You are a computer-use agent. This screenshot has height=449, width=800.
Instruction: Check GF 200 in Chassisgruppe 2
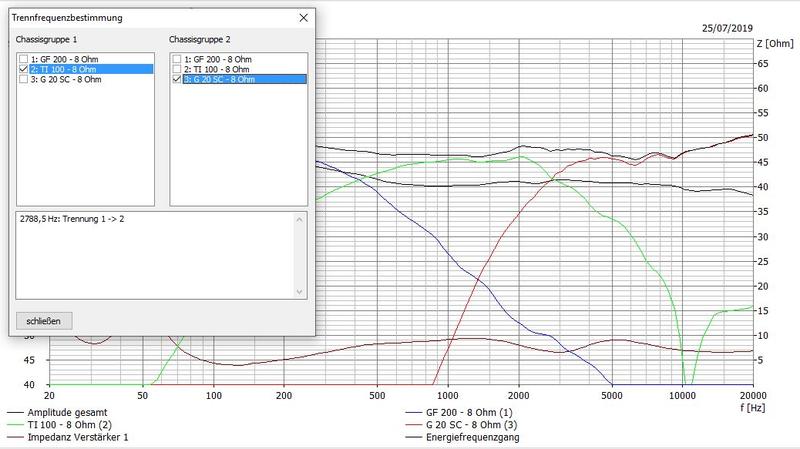177,59
